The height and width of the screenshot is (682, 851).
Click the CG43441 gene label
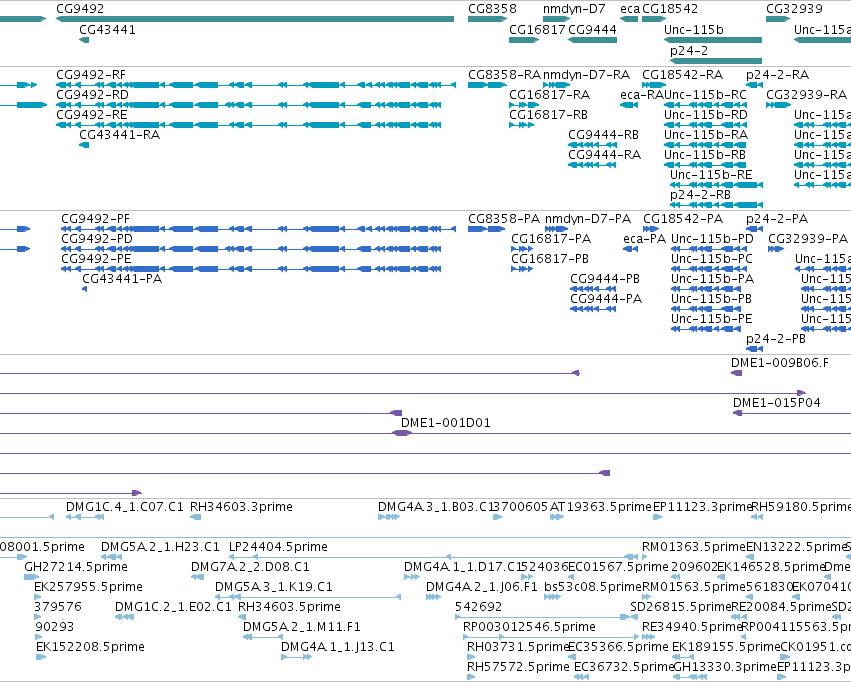coord(107,29)
